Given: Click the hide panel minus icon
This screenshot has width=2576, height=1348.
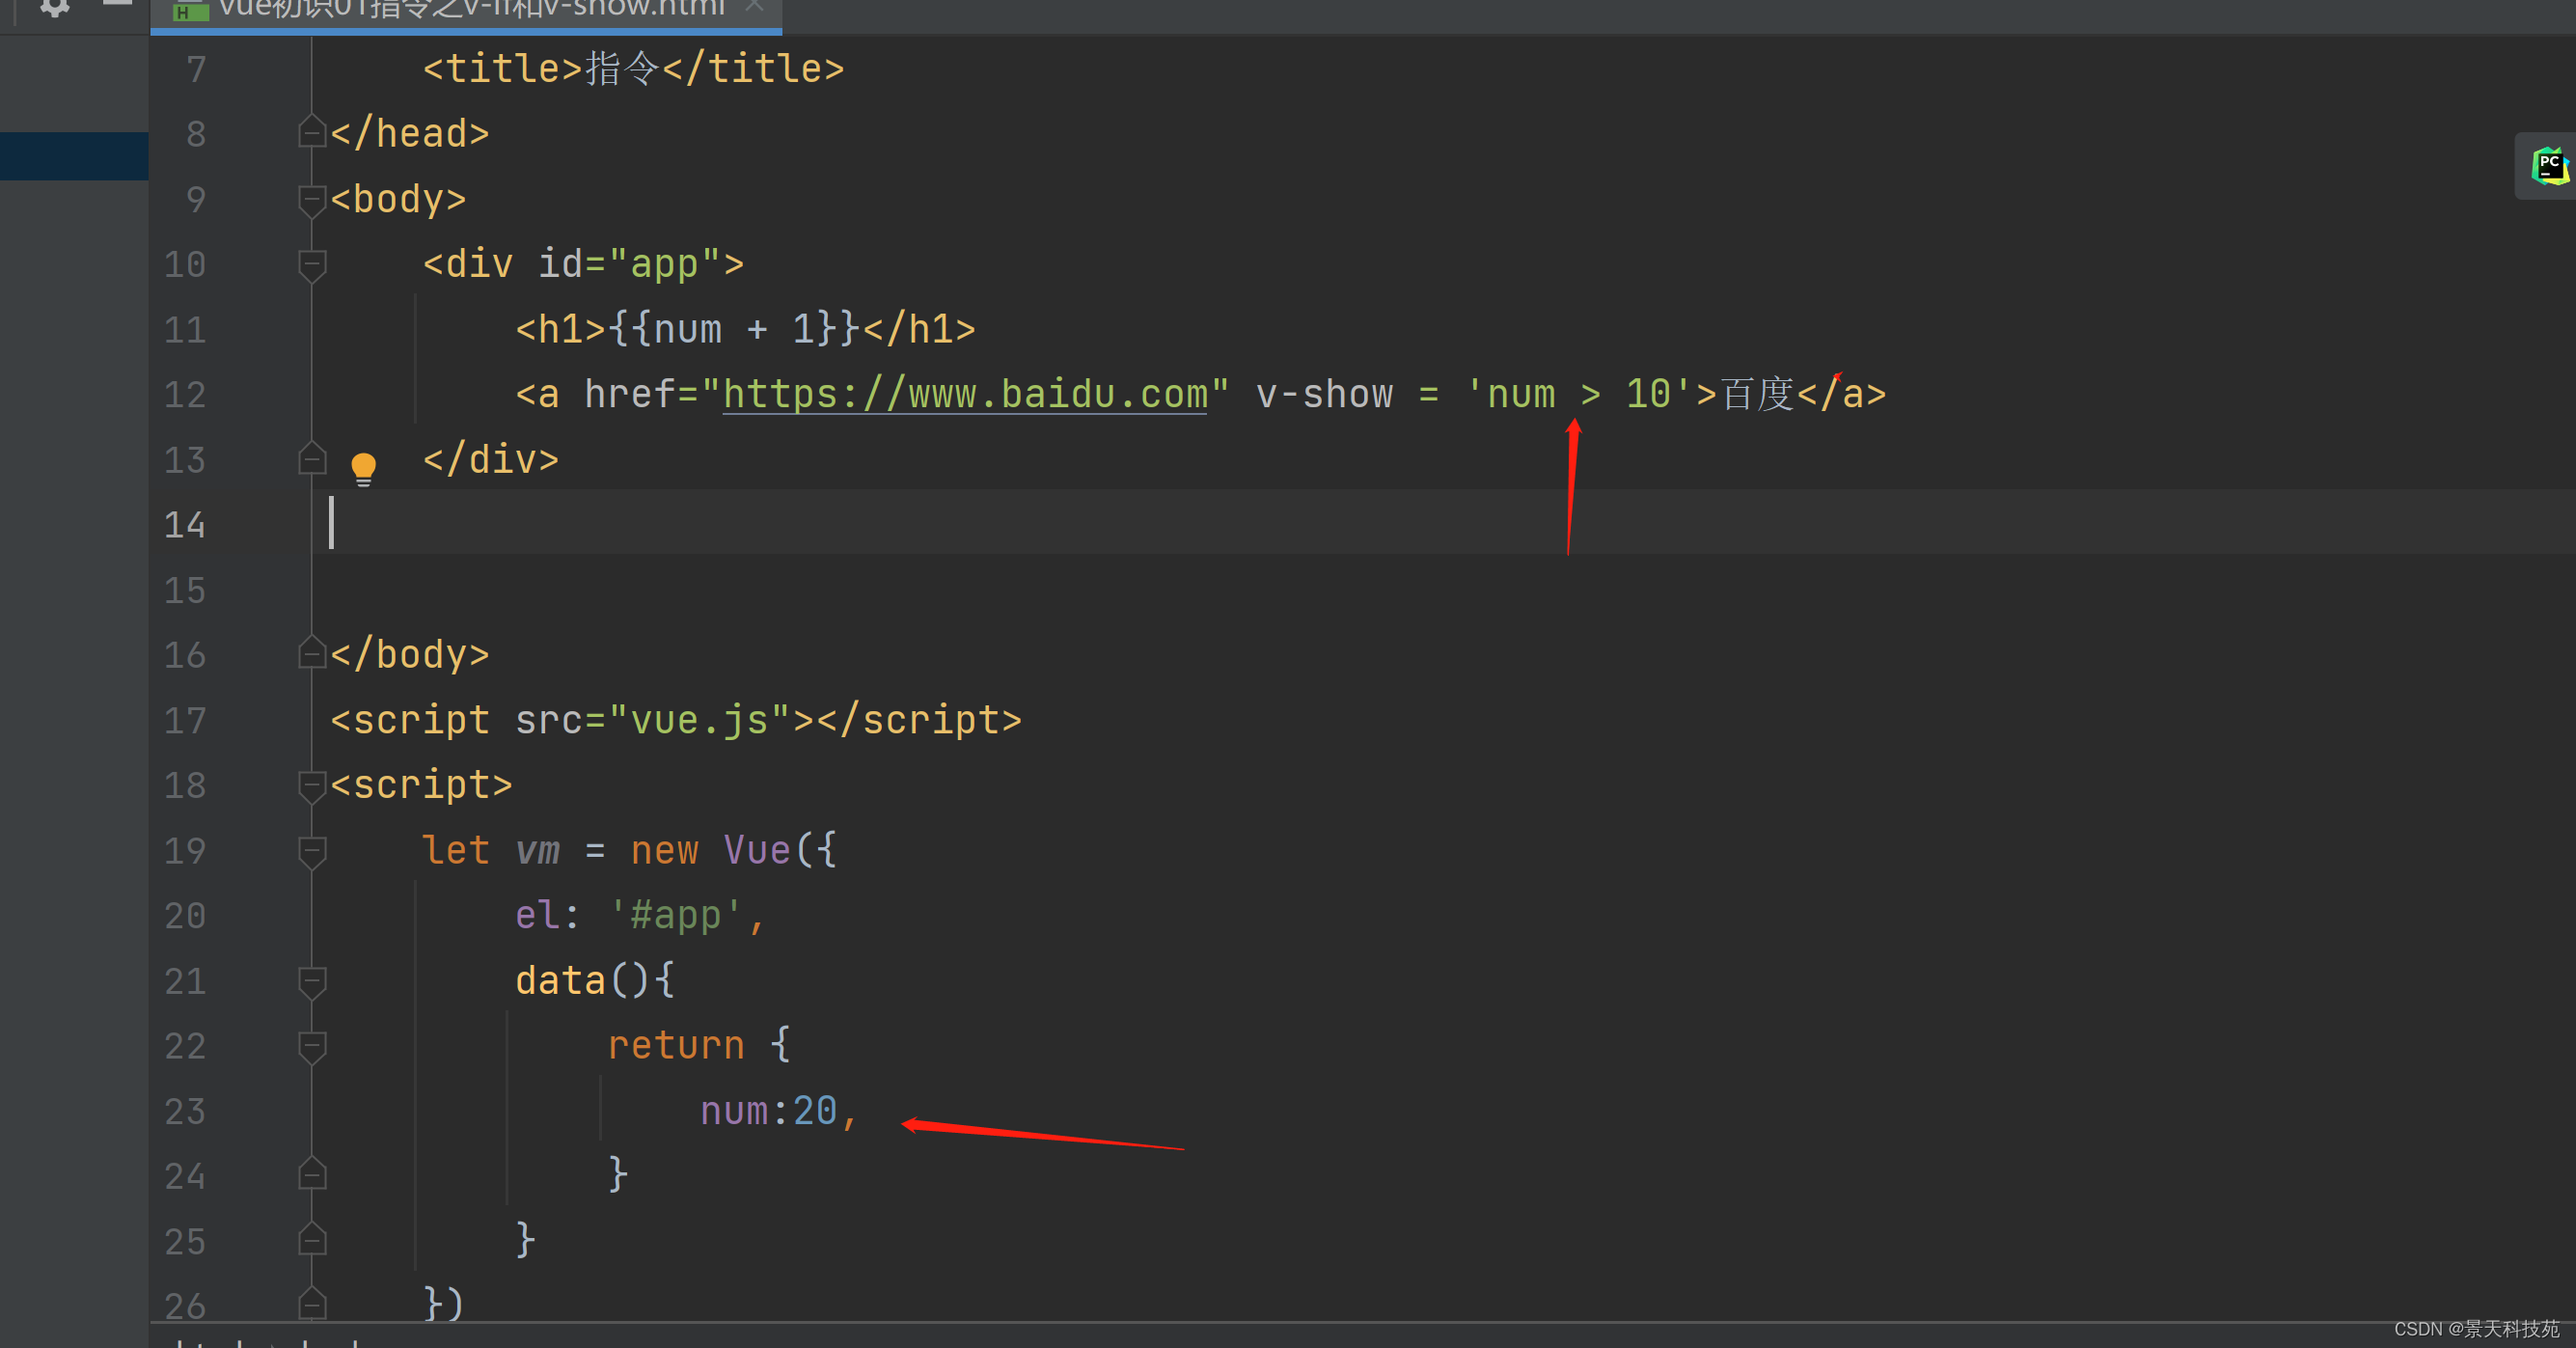Looking at the screenshot, I should [x=117, y=4].
